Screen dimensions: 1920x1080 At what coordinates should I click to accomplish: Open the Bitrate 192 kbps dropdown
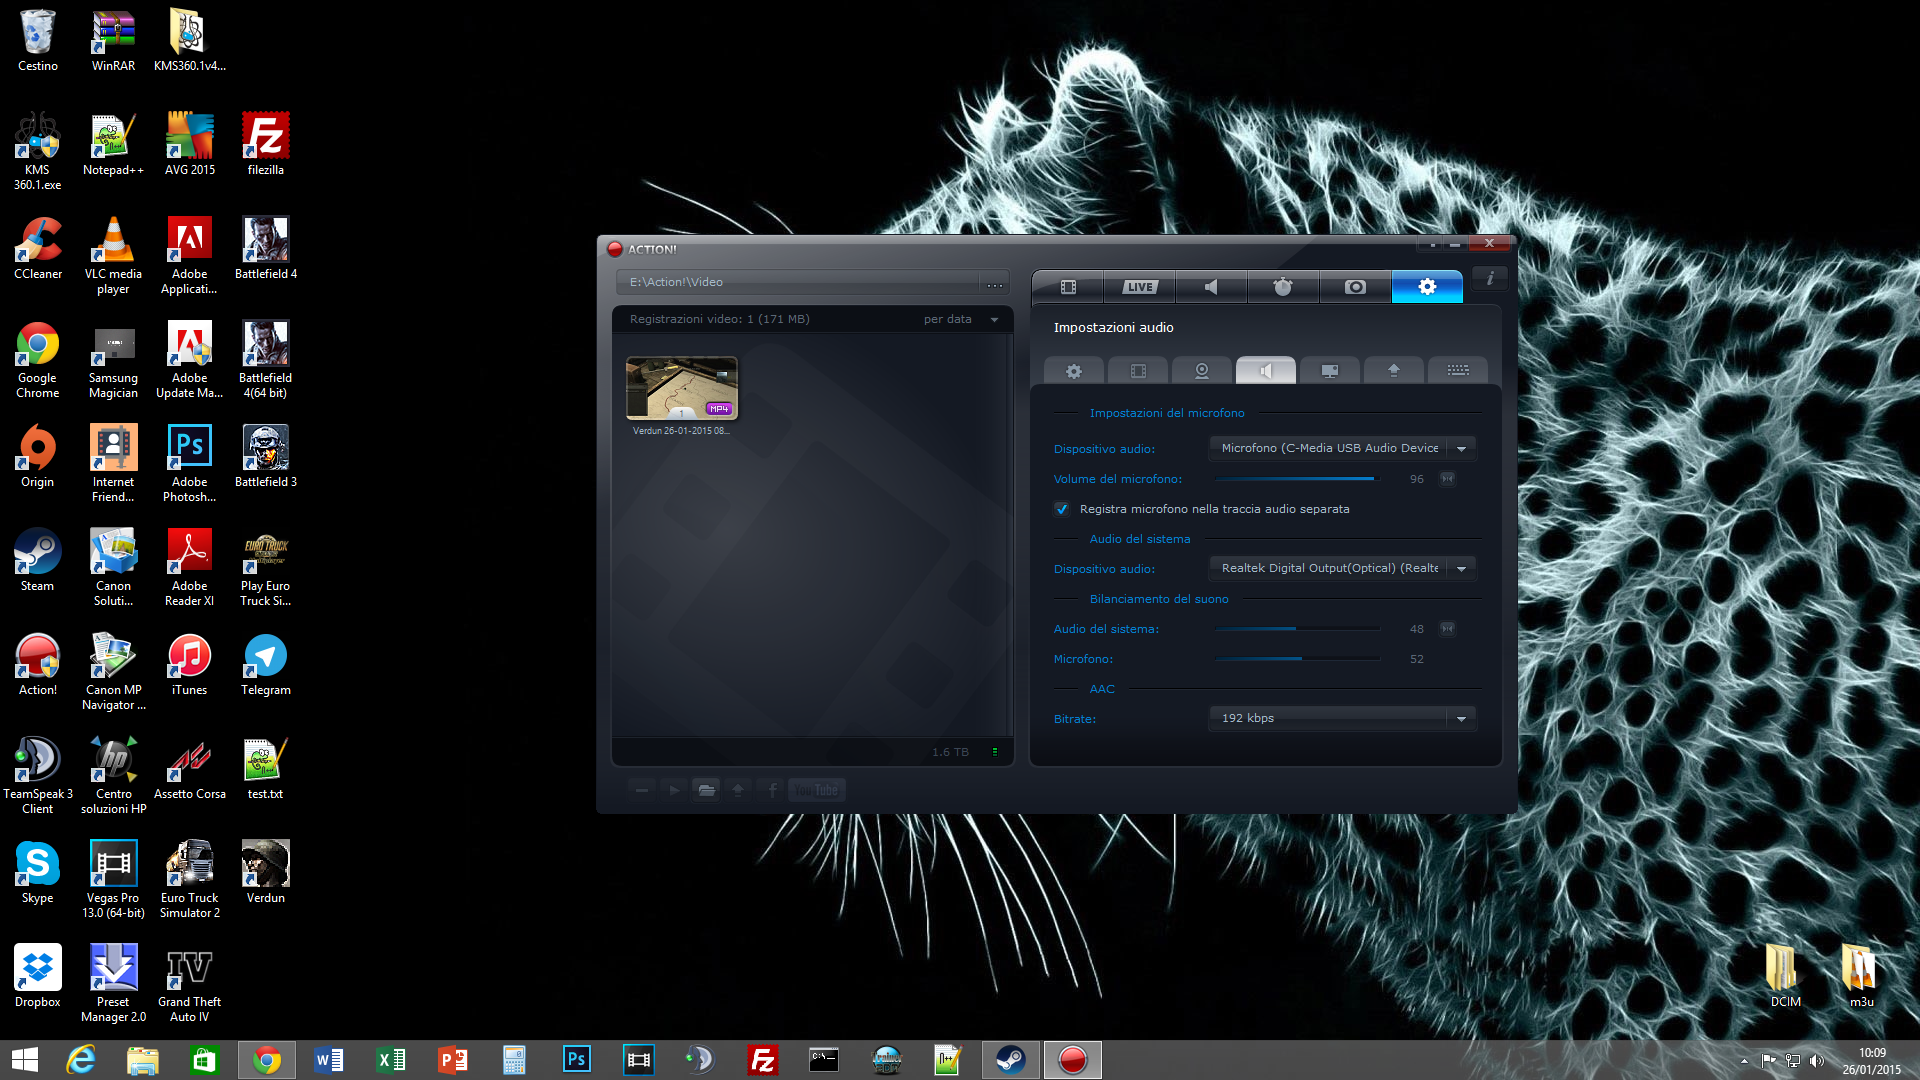click(1461, 719)
